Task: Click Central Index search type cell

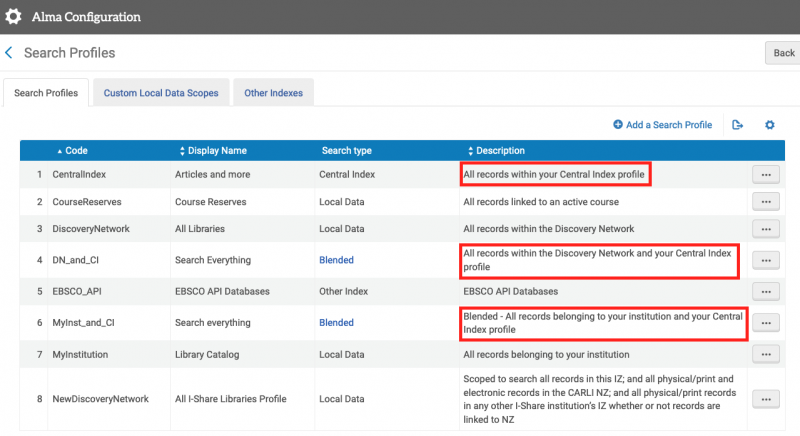Action: [347, 174]
